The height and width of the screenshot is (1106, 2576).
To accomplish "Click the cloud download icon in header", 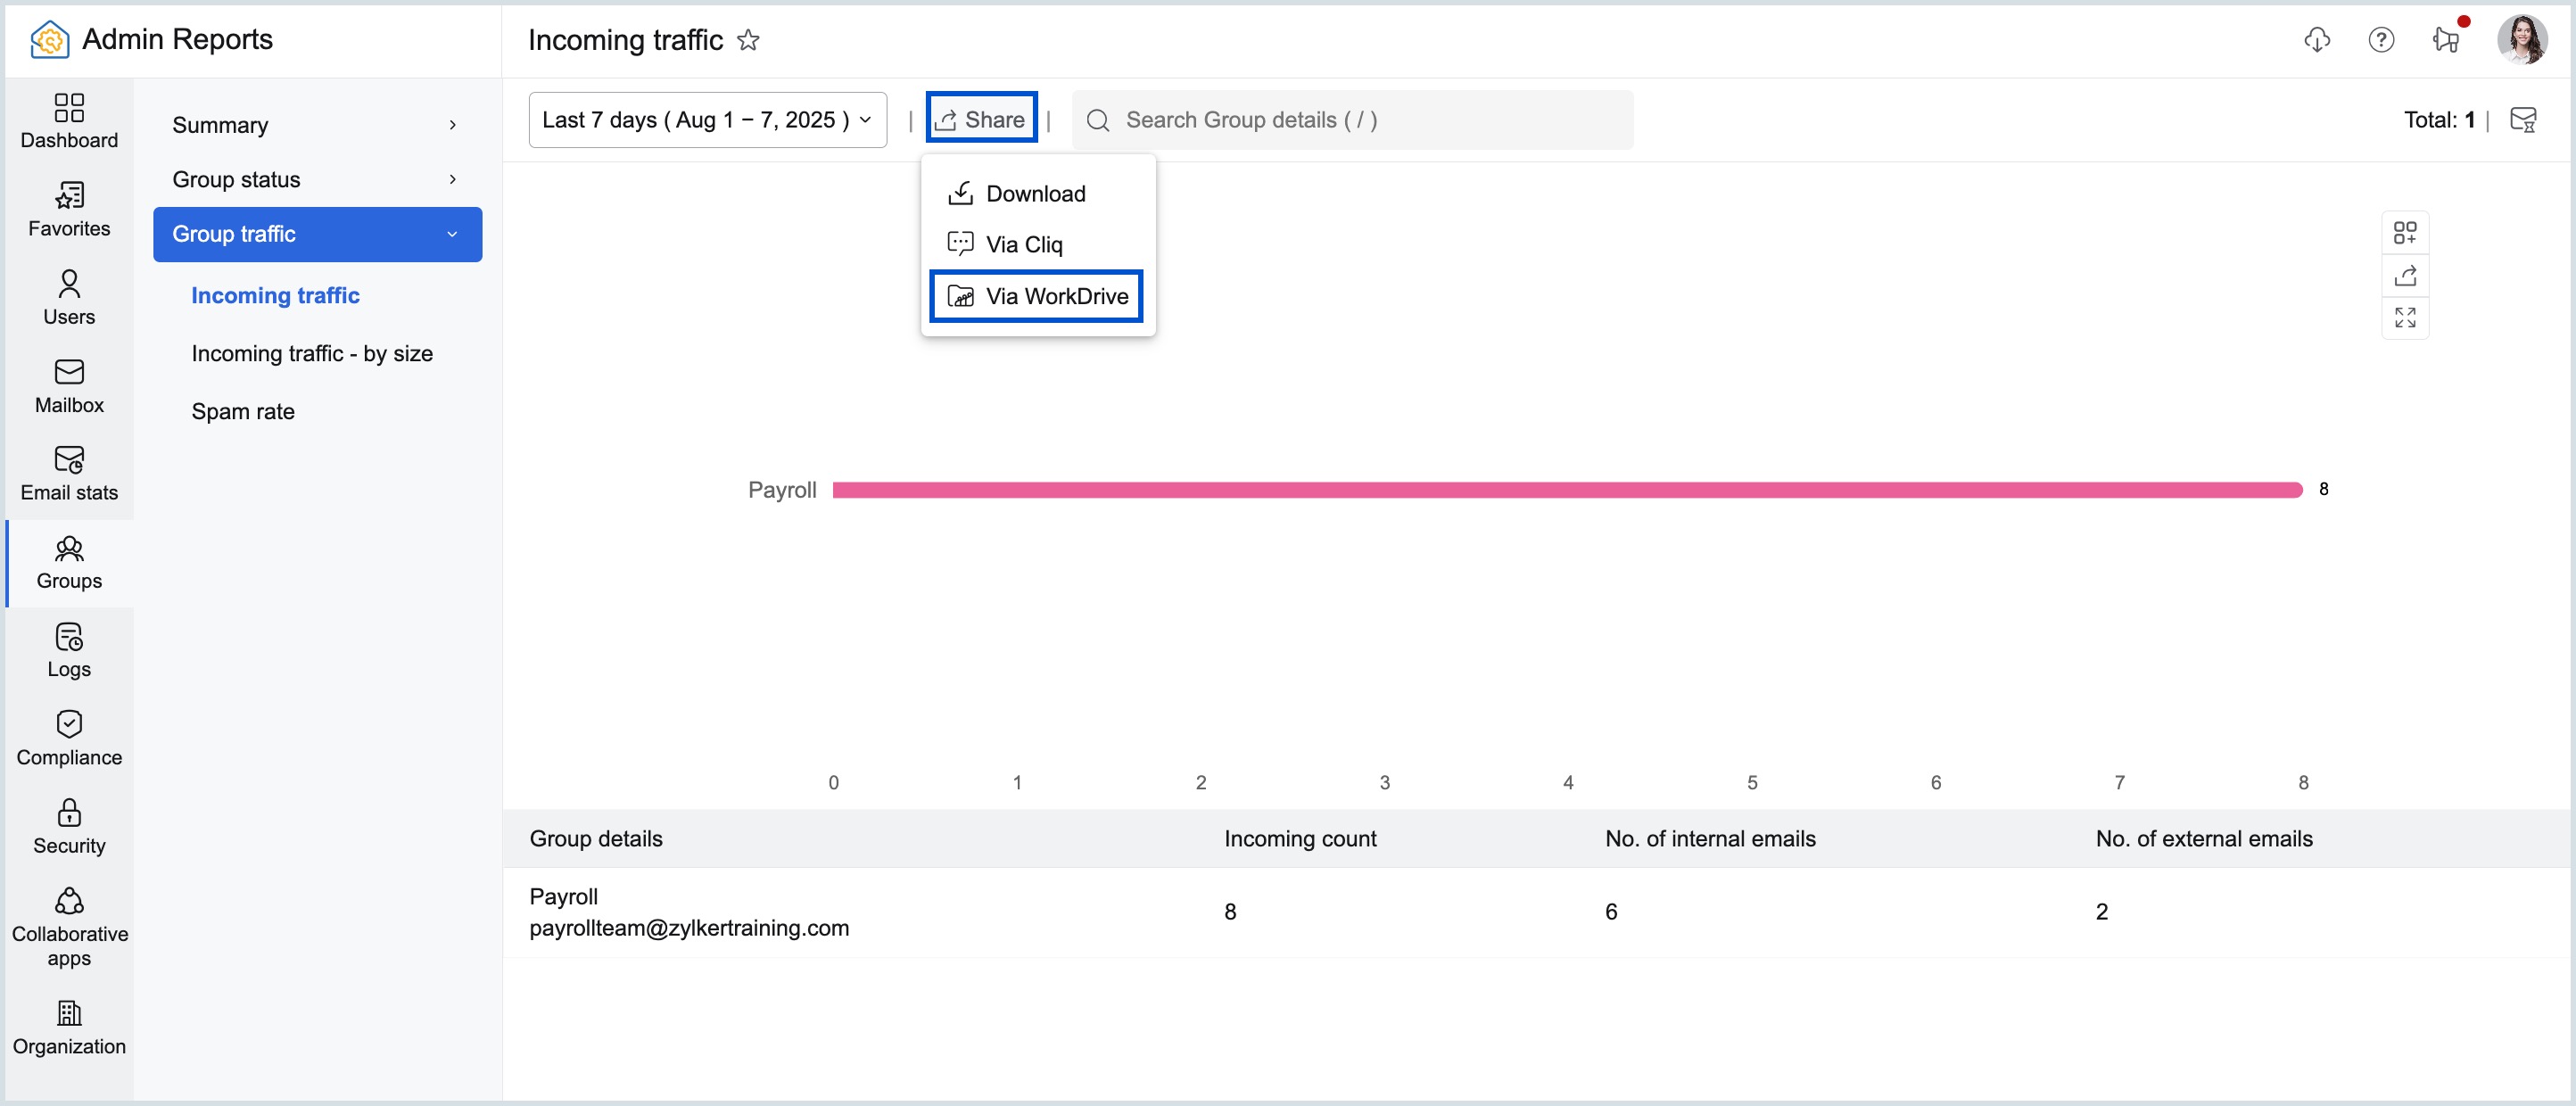I will [x=2316, y=40].
